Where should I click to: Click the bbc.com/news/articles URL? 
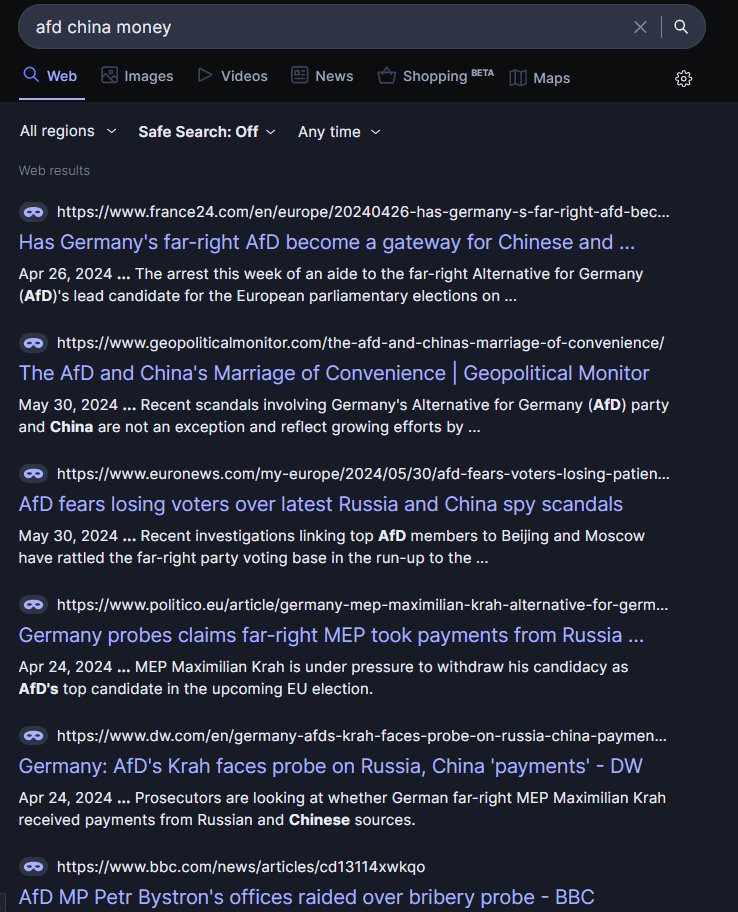pos(241,866)
